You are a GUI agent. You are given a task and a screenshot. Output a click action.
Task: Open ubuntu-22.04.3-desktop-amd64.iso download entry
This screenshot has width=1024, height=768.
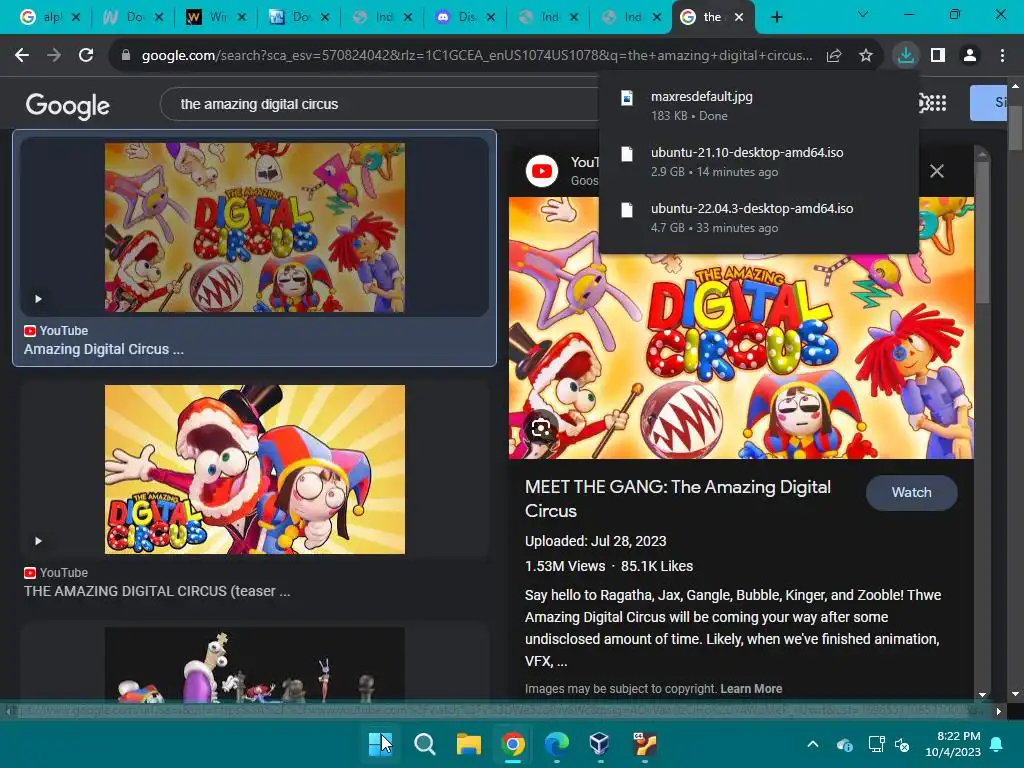(758, 218)
